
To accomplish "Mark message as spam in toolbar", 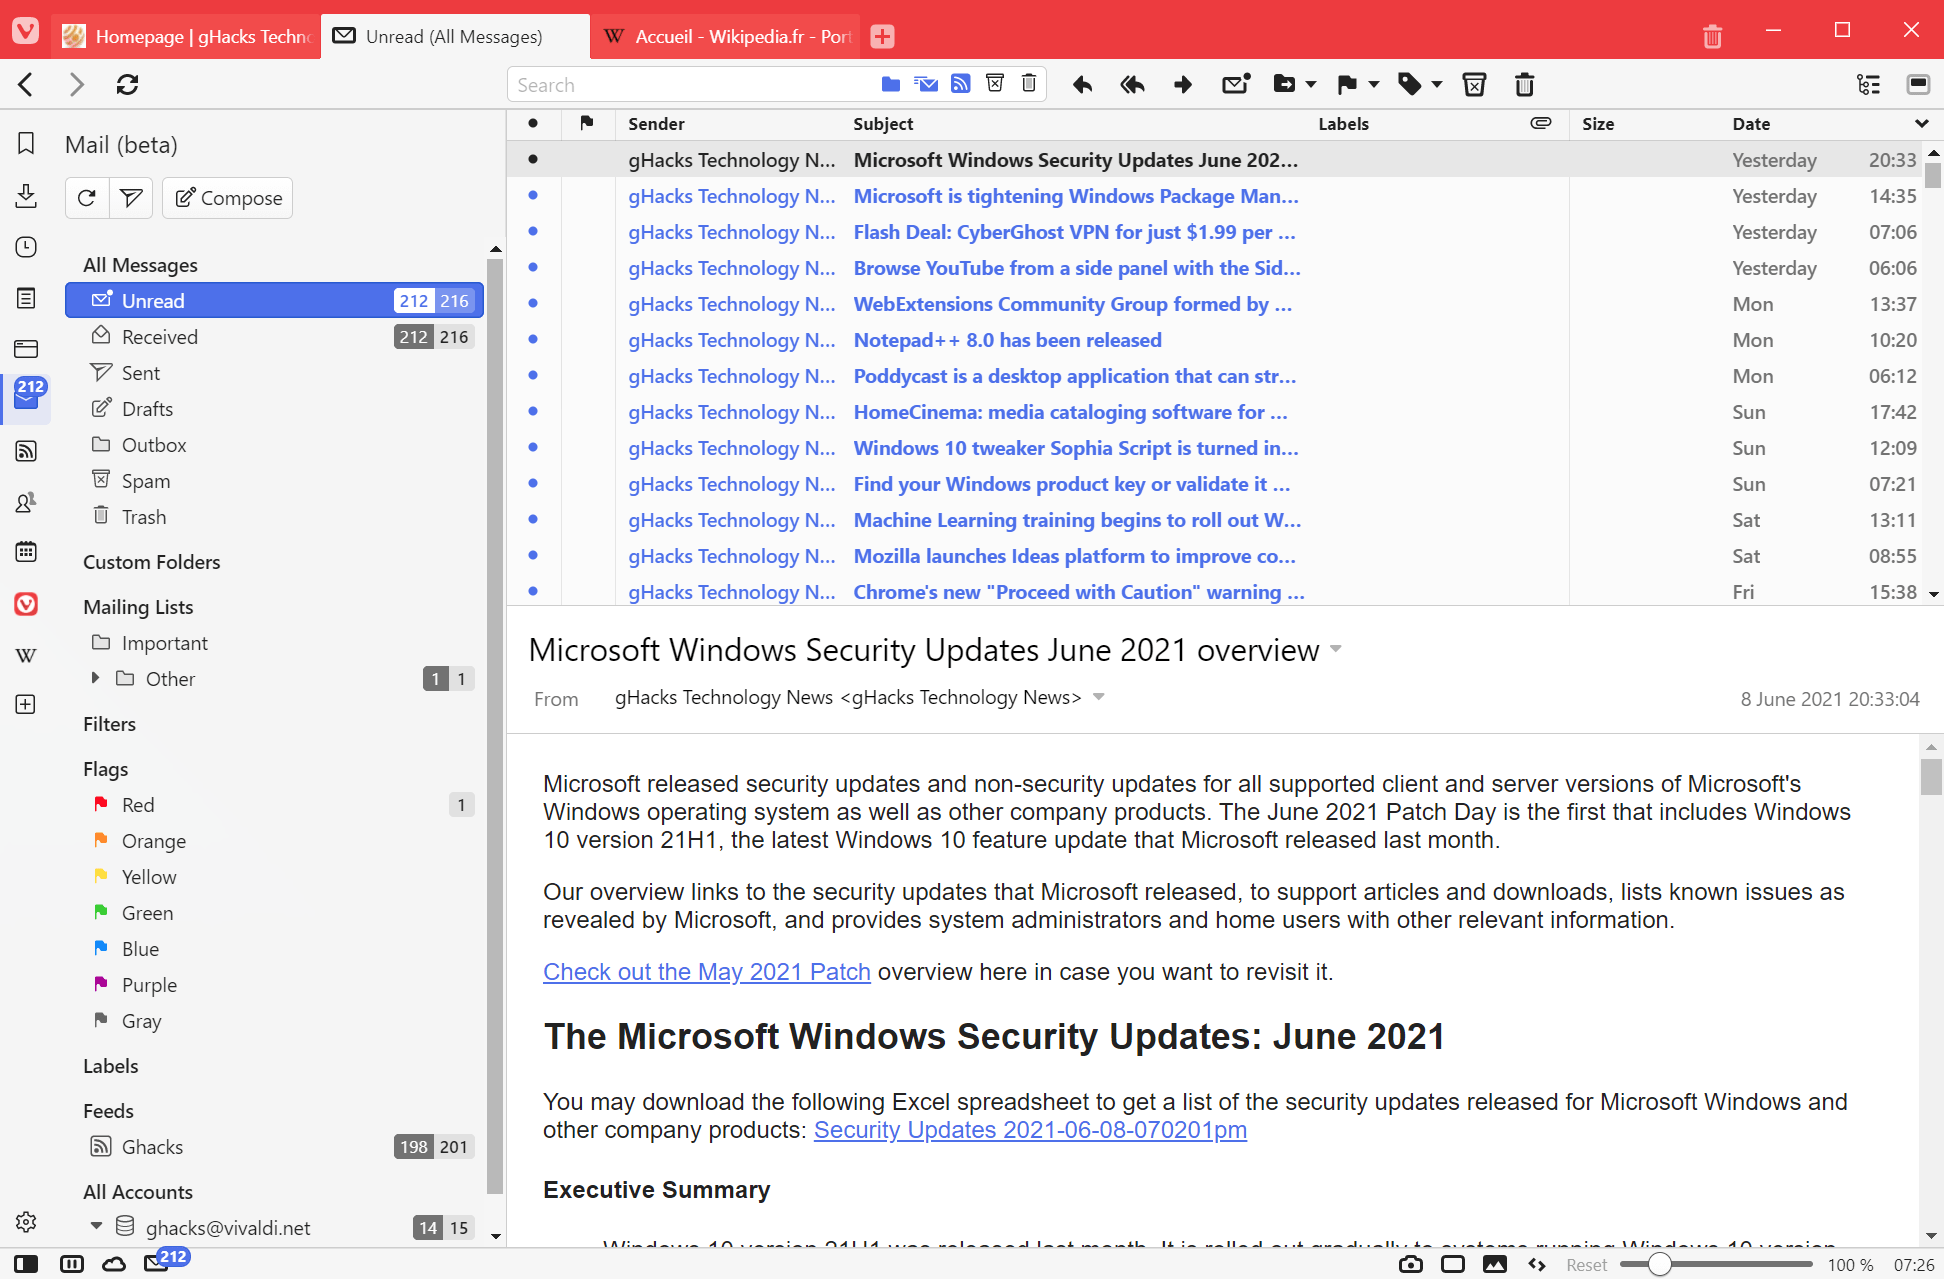I will click(1474, 85).
